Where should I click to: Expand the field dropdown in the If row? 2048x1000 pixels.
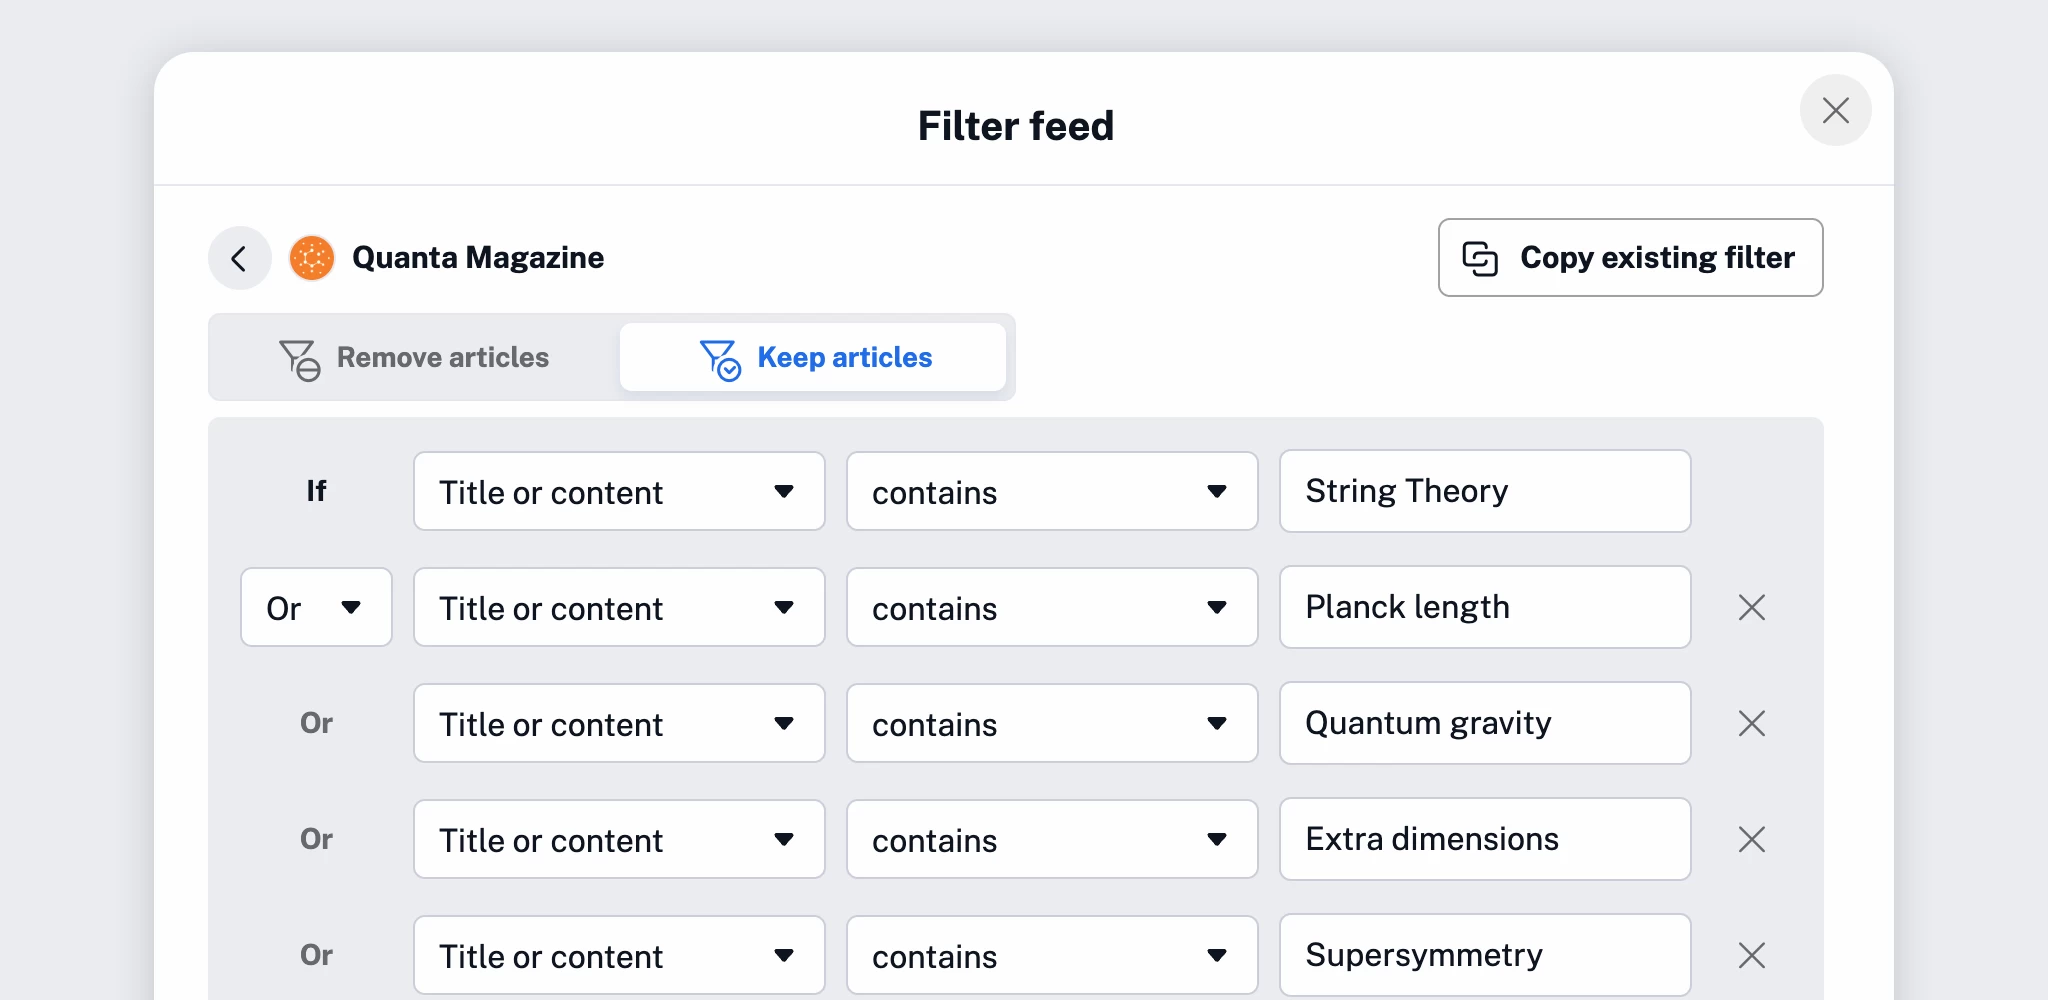[619, 491]
